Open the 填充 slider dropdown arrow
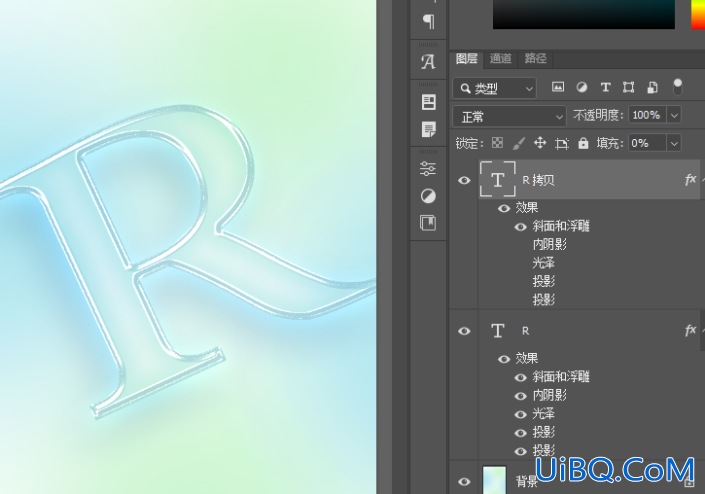This screenshot has width=705, height=494. [x=674, y=143]
